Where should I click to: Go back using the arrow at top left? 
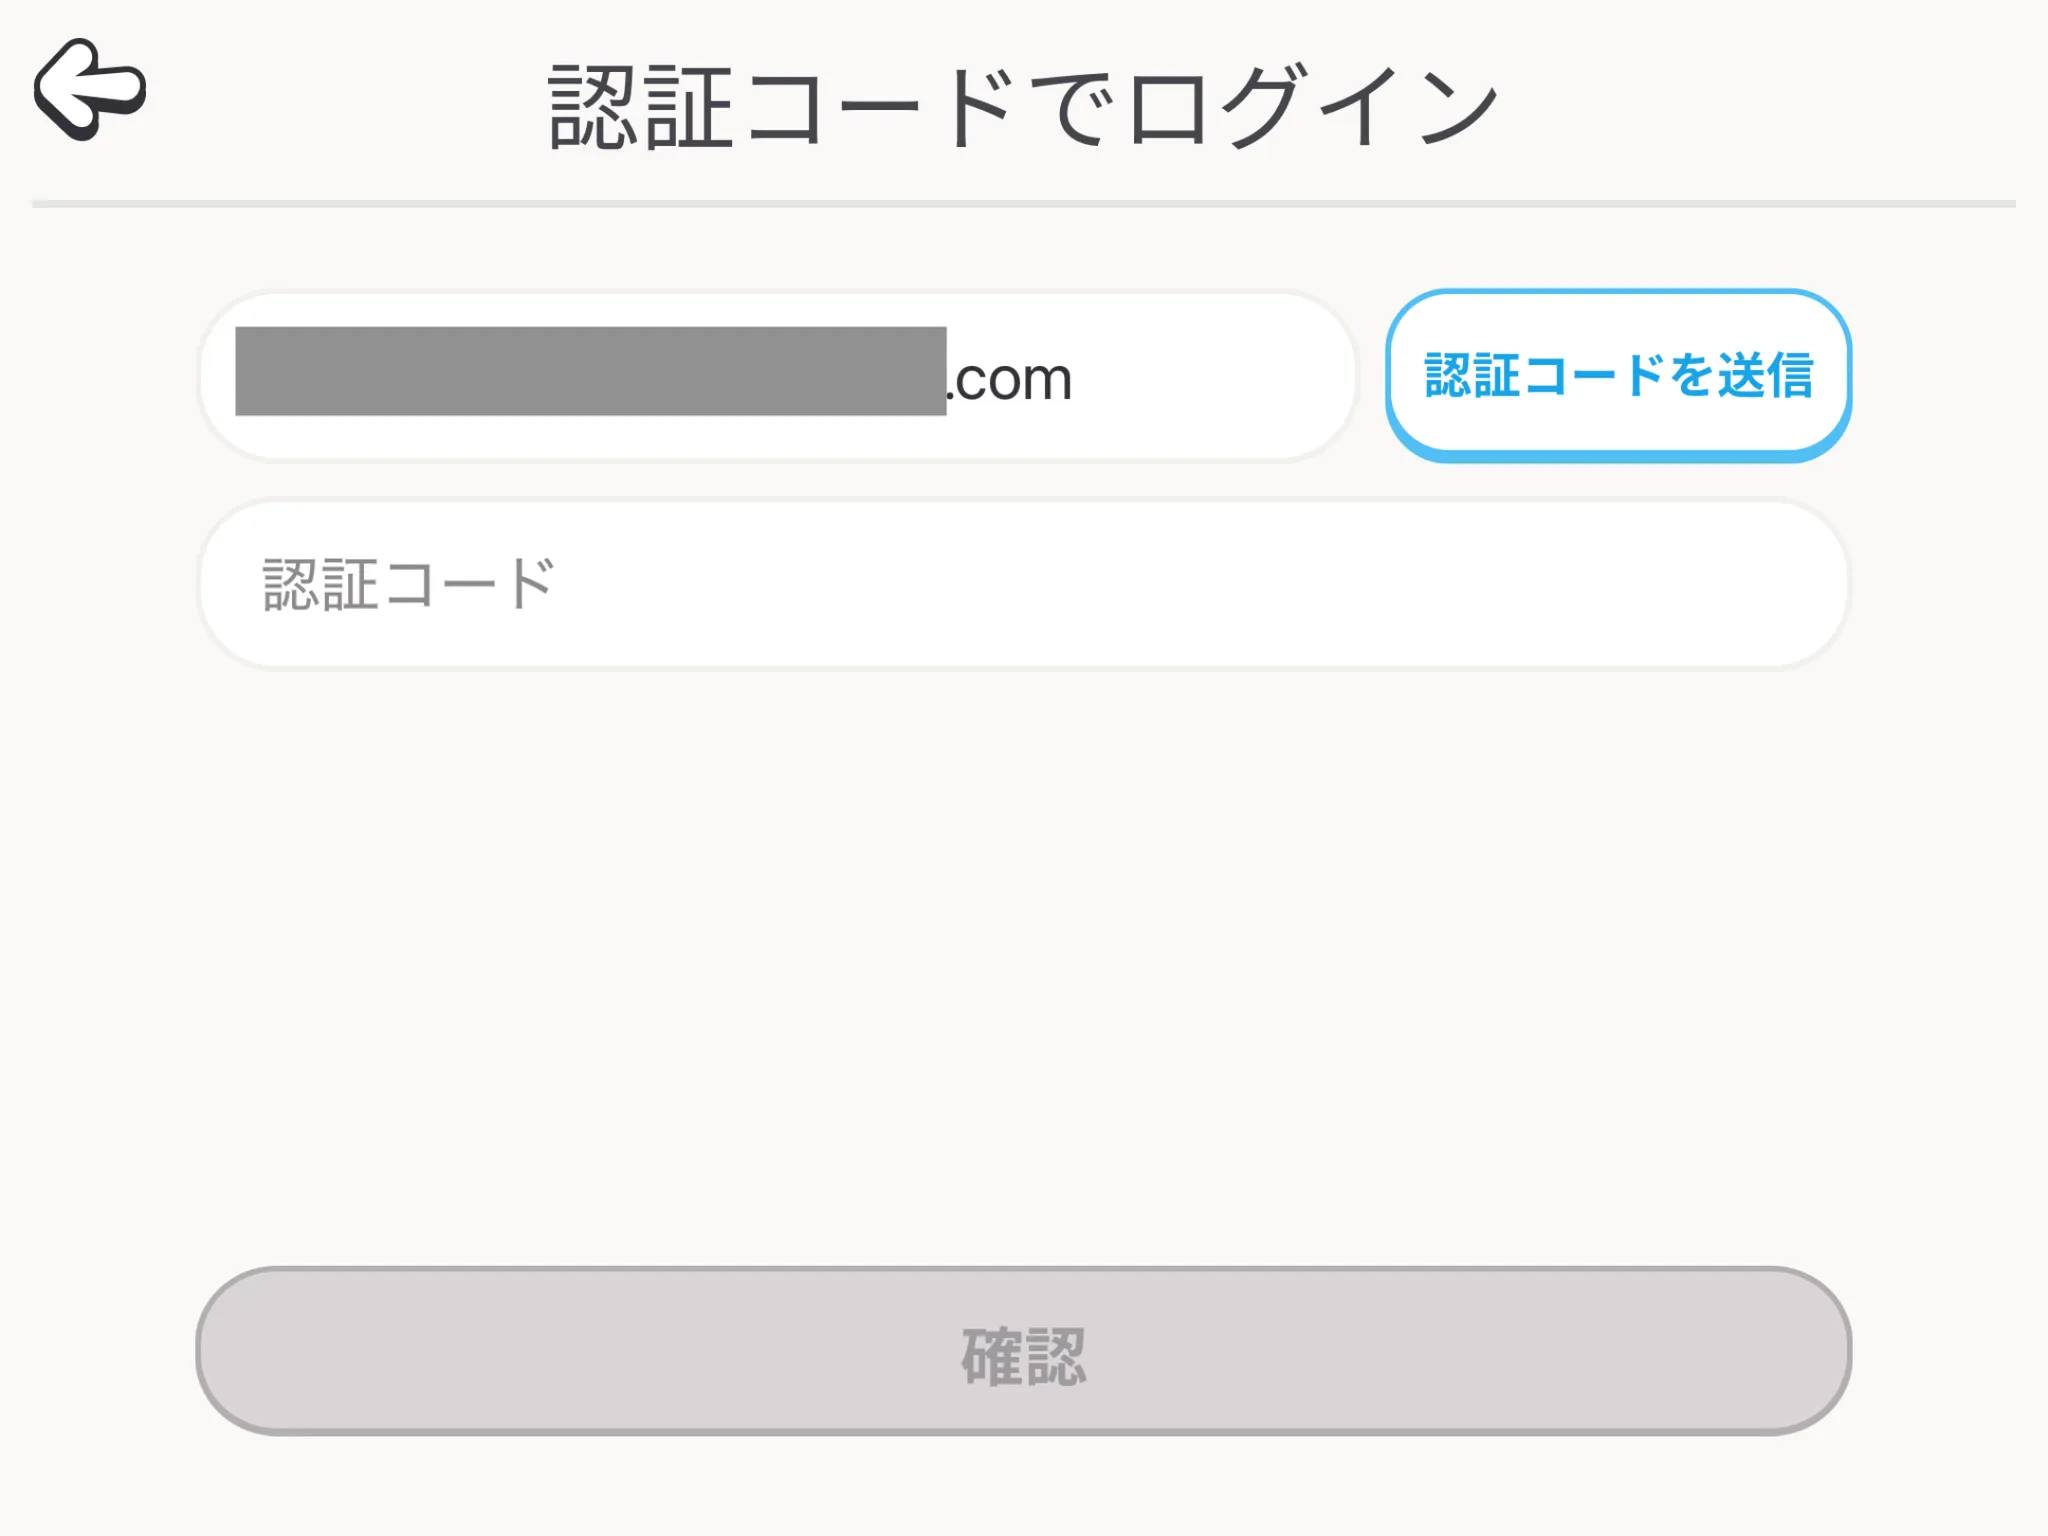pyautogui.click(x=90, y=90)
